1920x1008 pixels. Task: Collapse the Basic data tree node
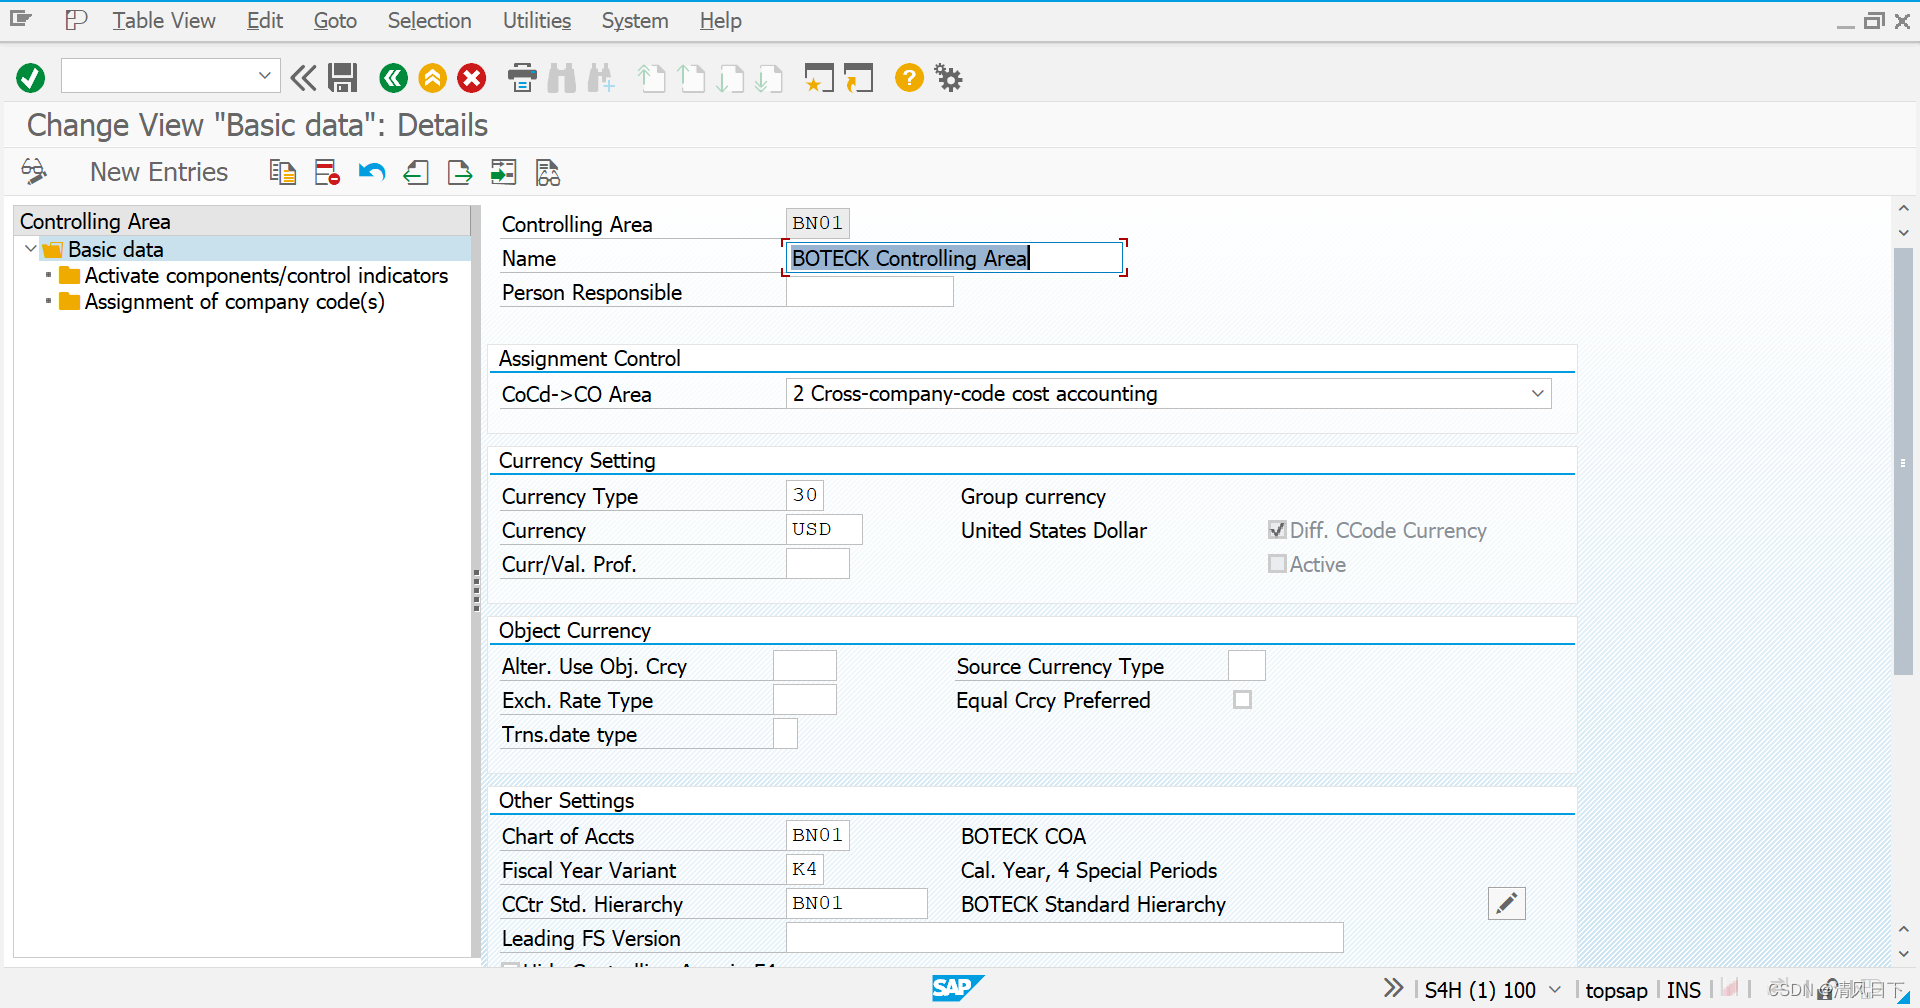click(30, 249)
